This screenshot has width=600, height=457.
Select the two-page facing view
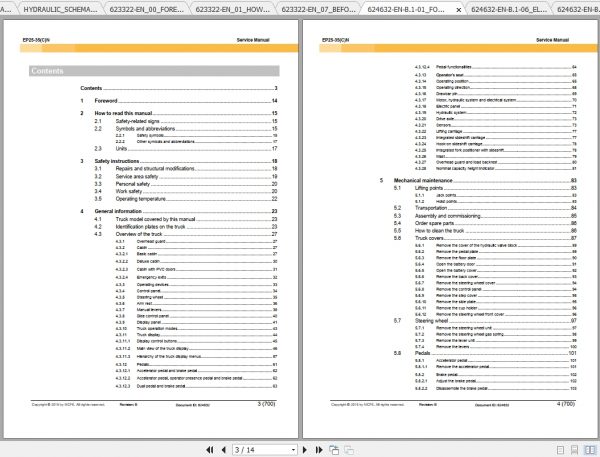pyautogui.click(x=590, y=450)
